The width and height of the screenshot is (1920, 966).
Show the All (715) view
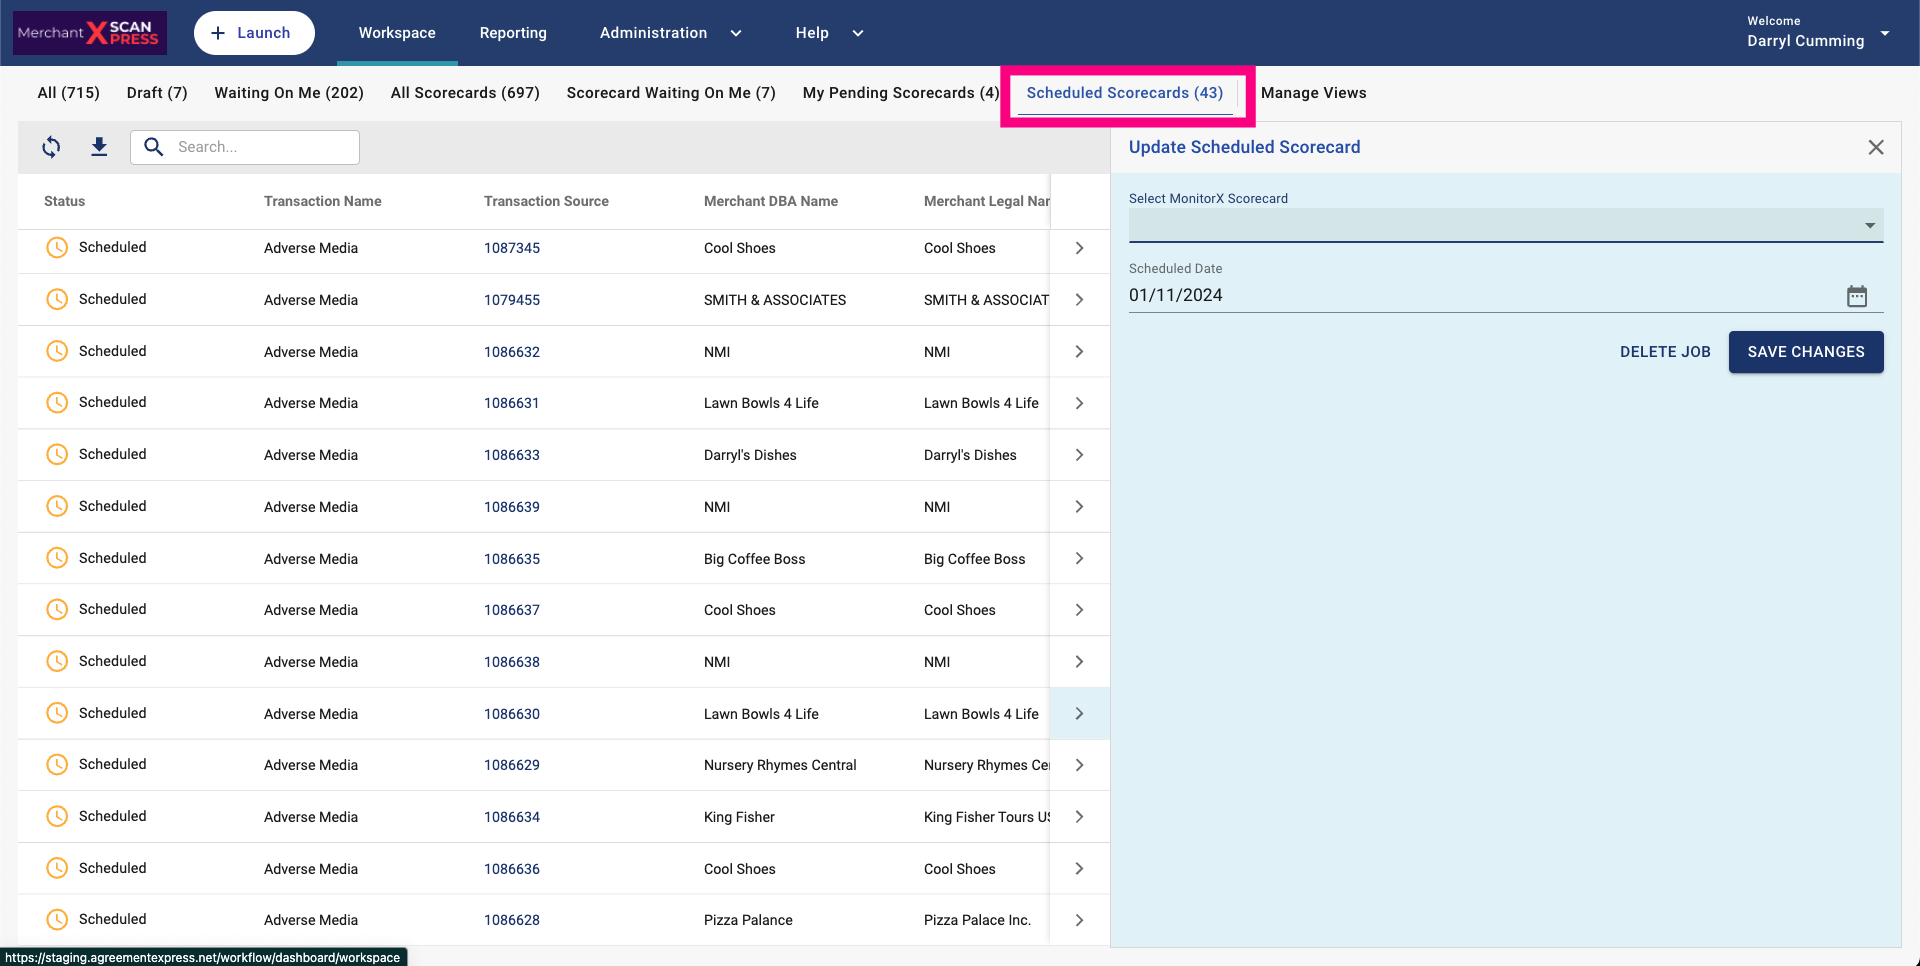click(69, 93)
